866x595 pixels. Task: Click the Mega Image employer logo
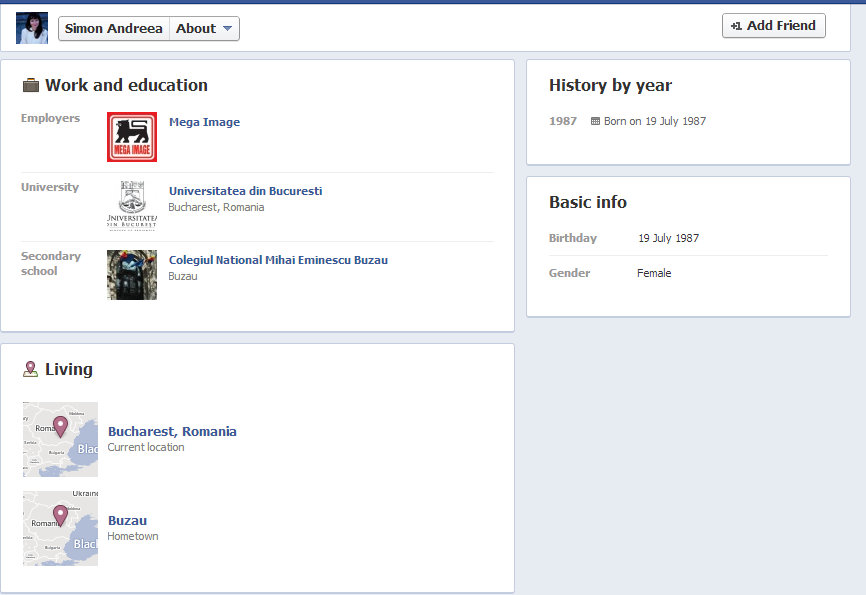pos(132,137)
